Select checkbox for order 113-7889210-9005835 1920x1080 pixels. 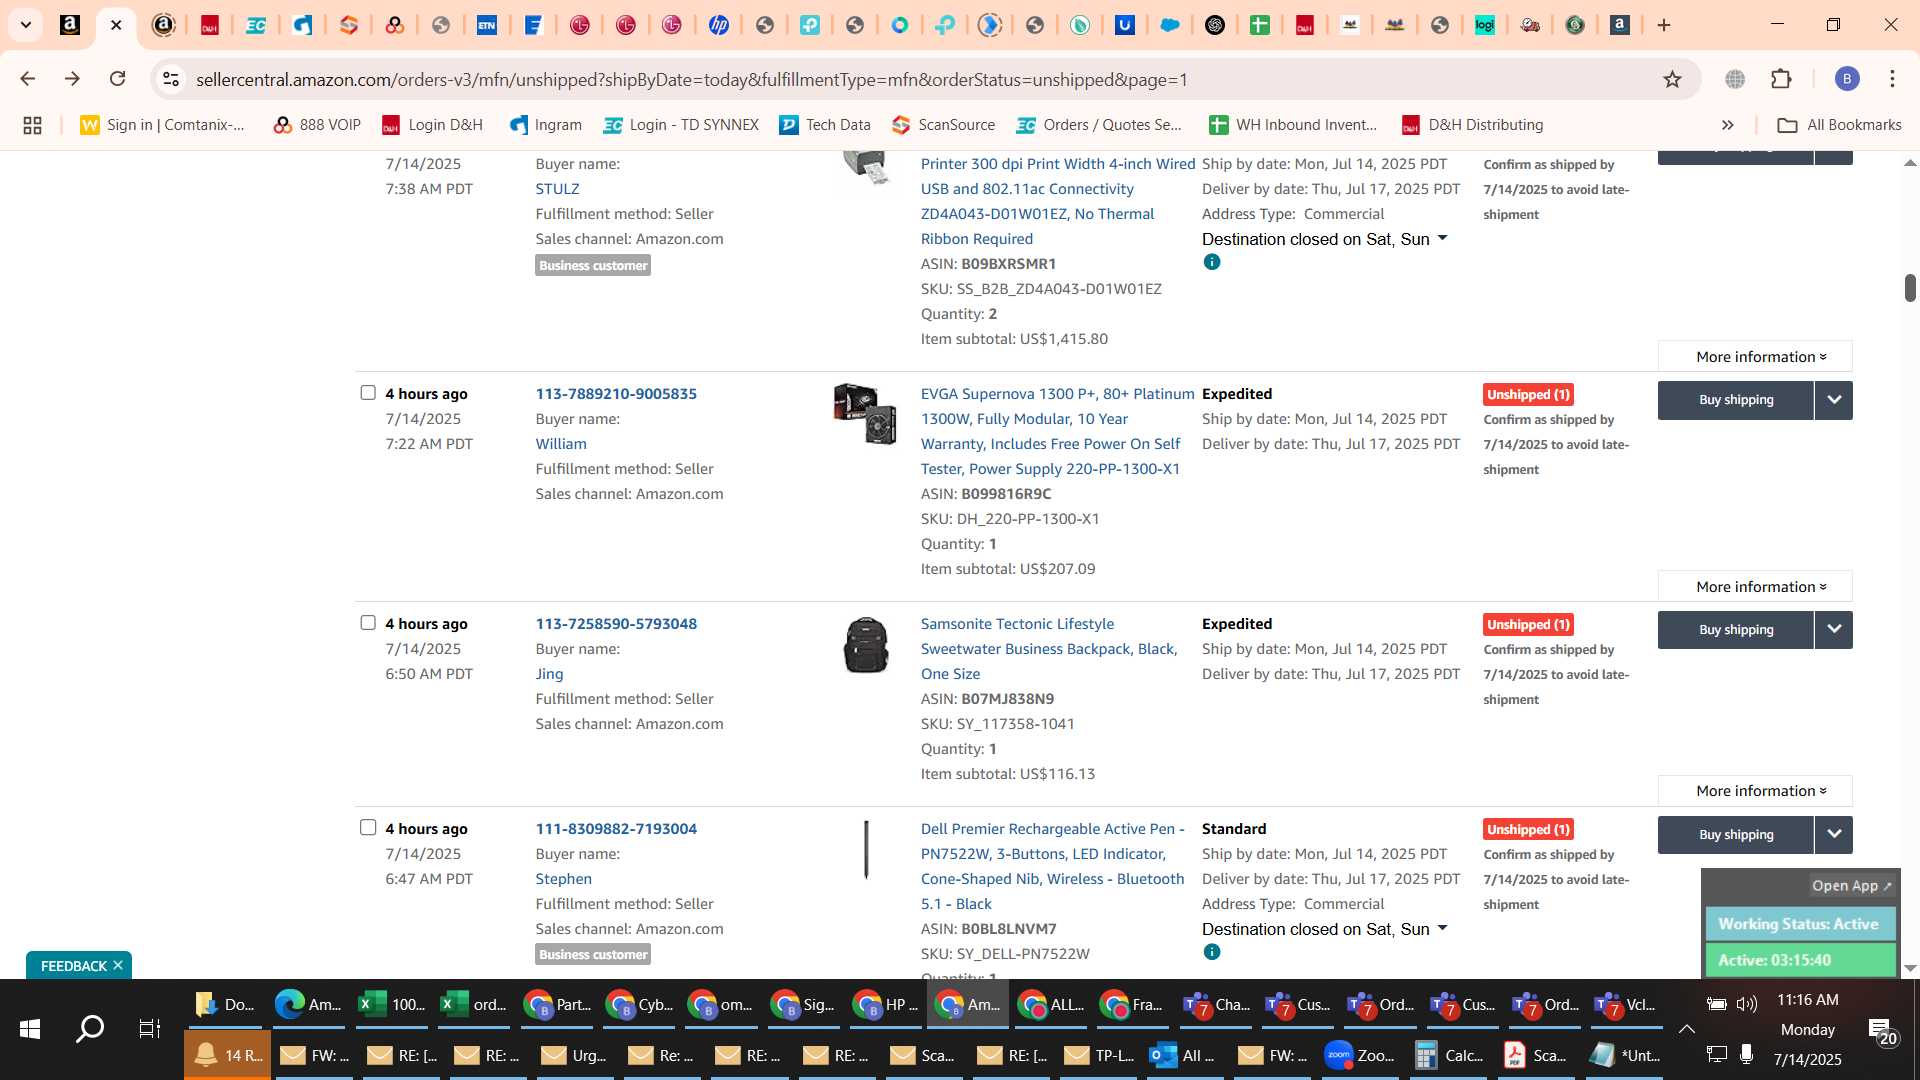pos(368,393)
